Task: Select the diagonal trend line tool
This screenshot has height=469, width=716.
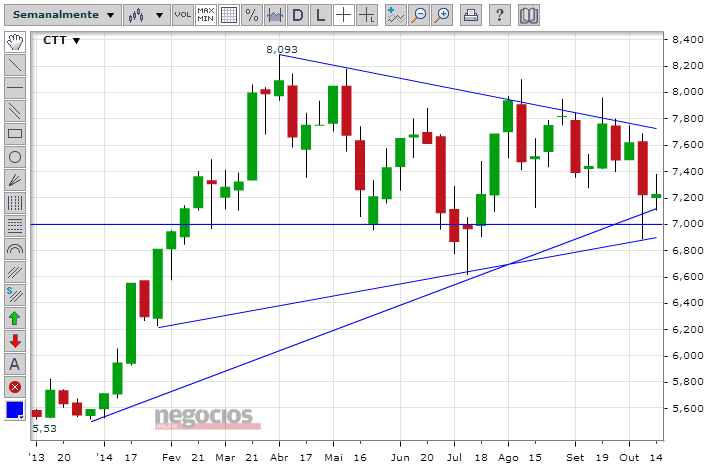Action: coord(15,65)
